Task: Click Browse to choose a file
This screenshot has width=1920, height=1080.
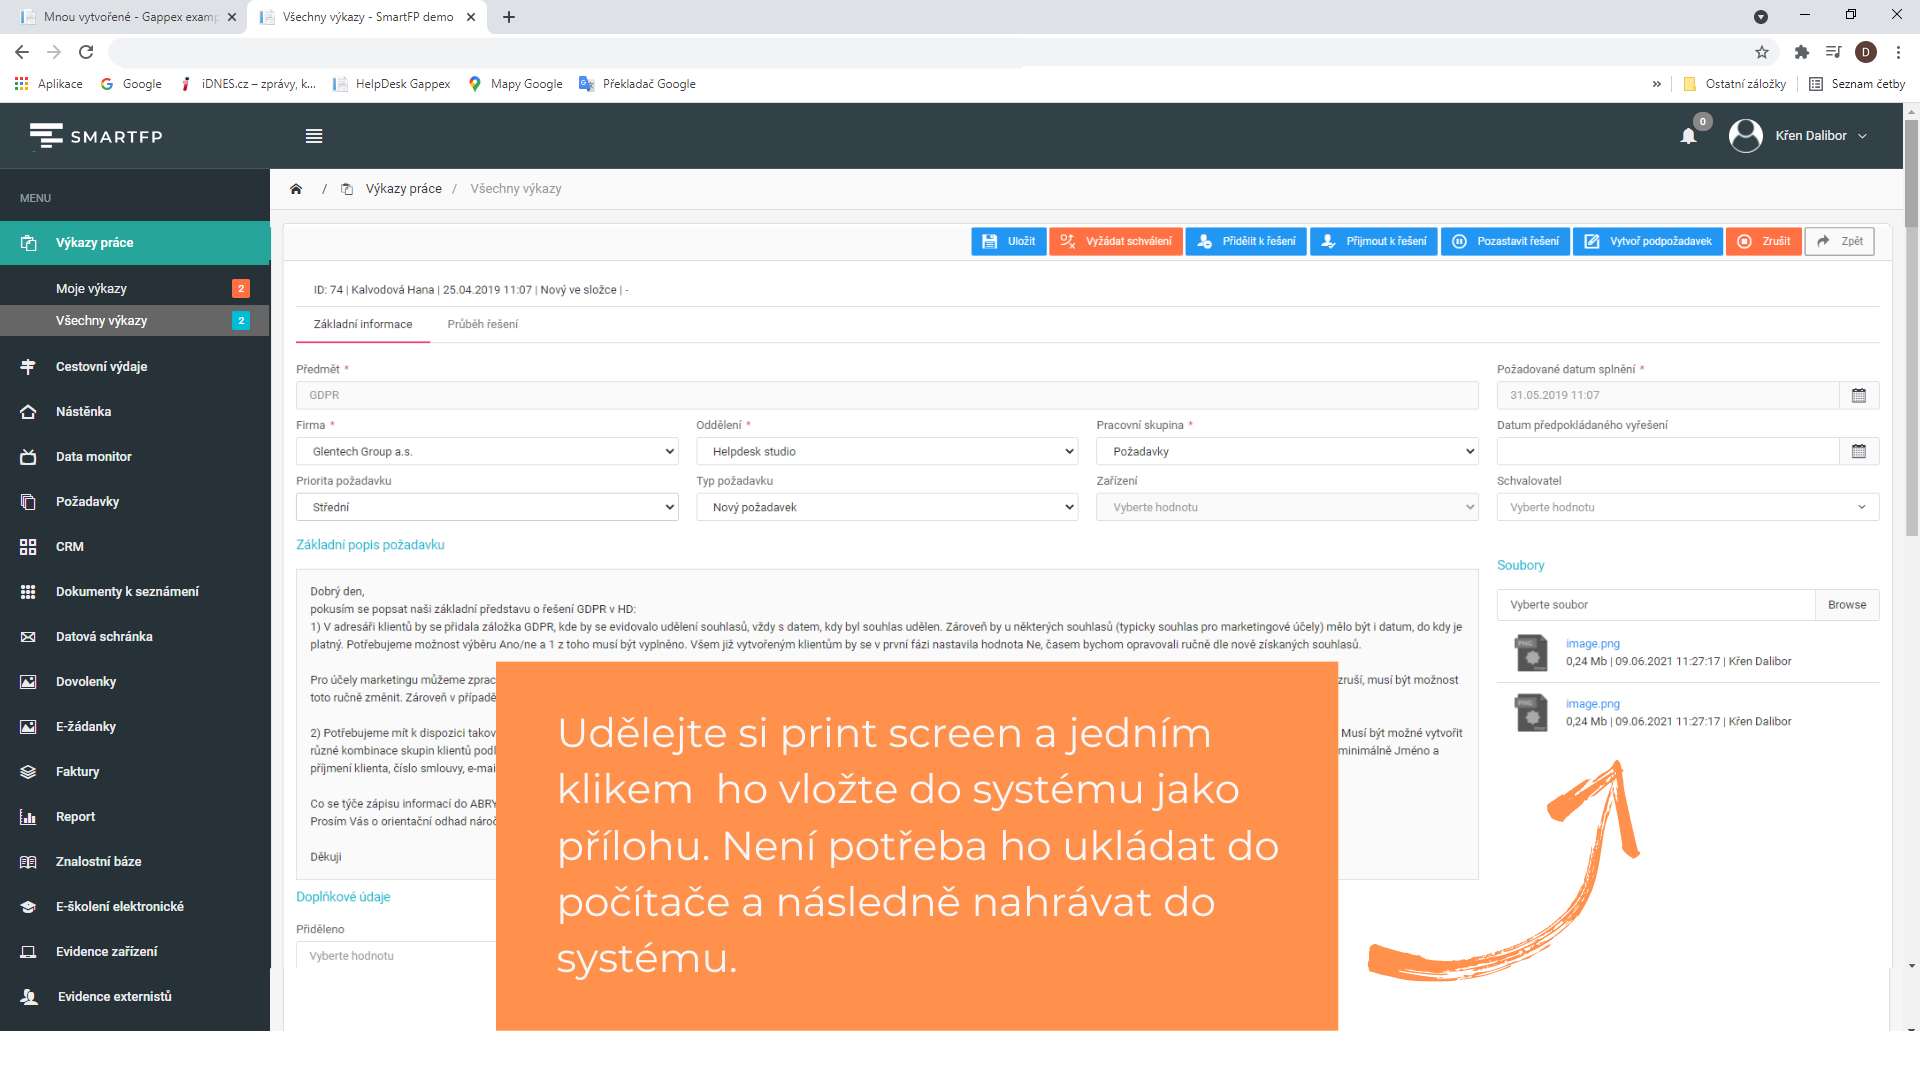Action: click(1846, 605)
